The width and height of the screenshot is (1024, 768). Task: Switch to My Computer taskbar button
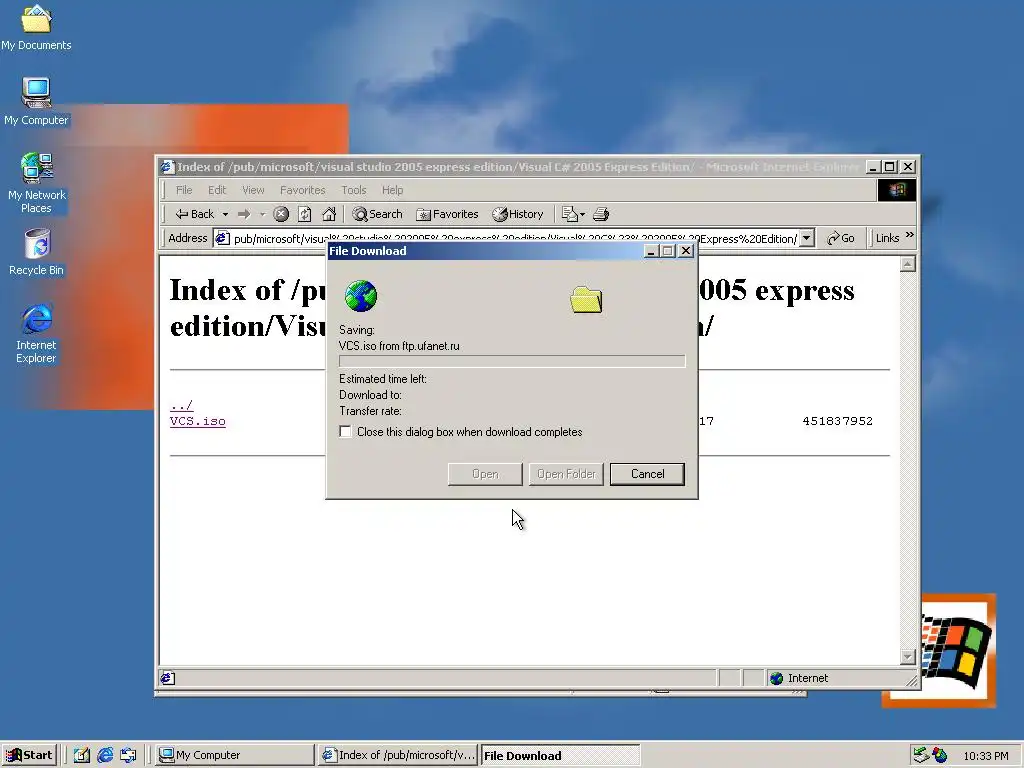tap(235, 755)
